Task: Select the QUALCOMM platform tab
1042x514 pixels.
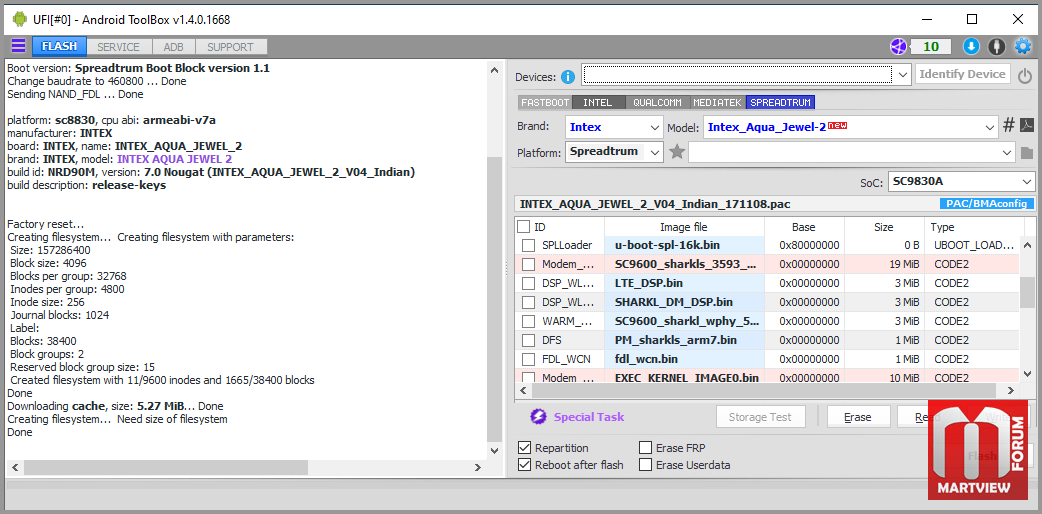Action: tap(657, 102)
